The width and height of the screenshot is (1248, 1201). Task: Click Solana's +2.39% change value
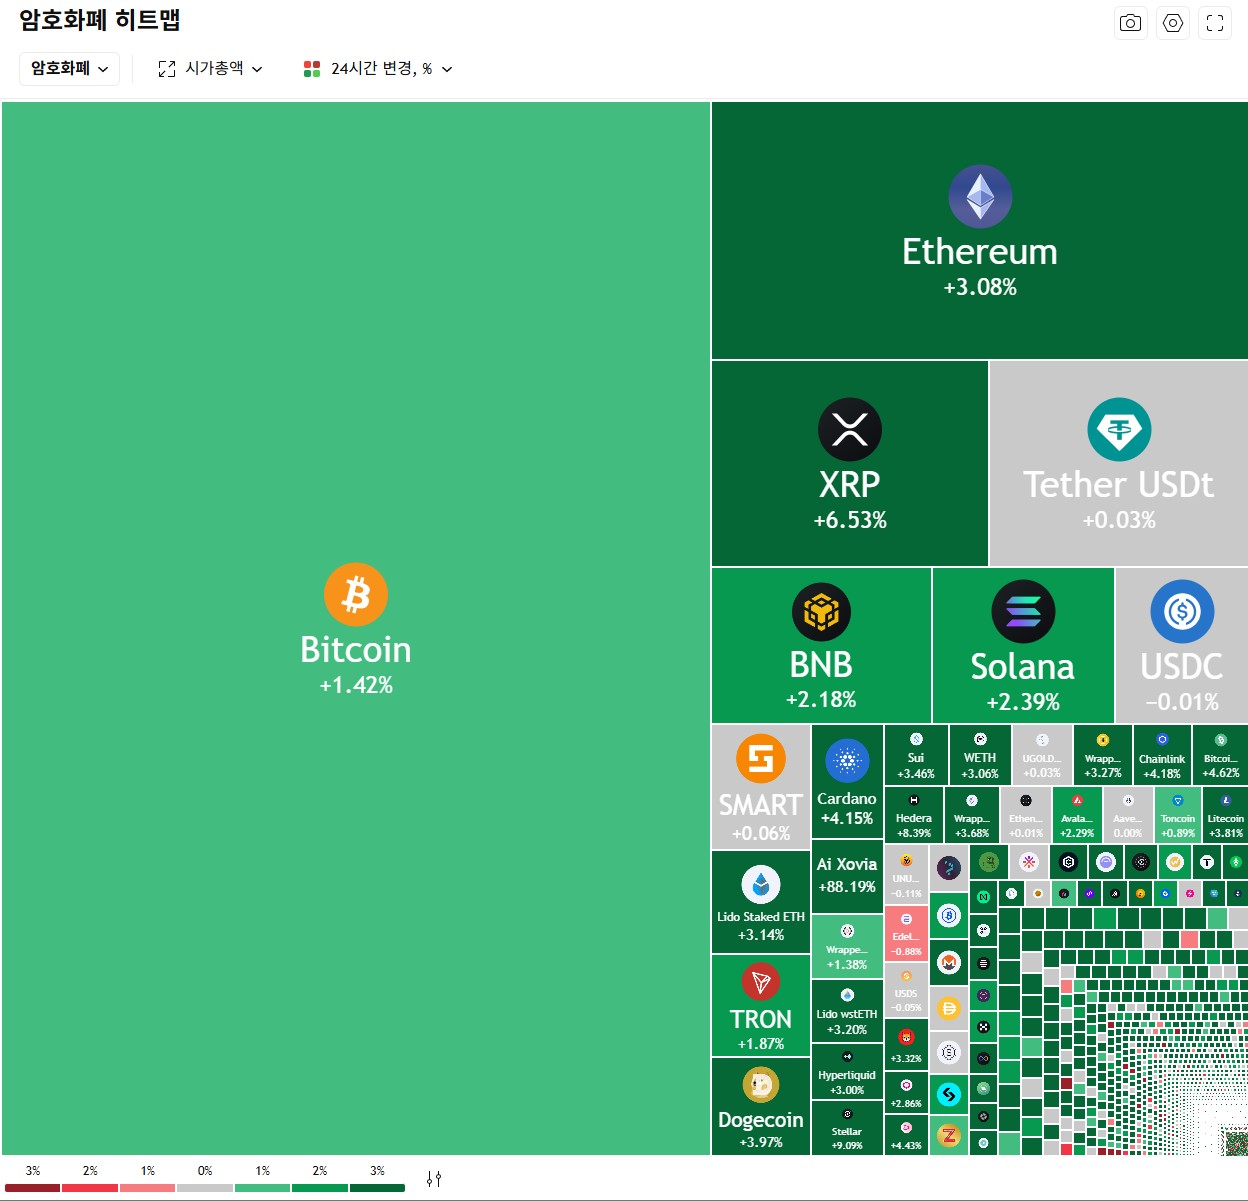click(x=1023, y=702)
